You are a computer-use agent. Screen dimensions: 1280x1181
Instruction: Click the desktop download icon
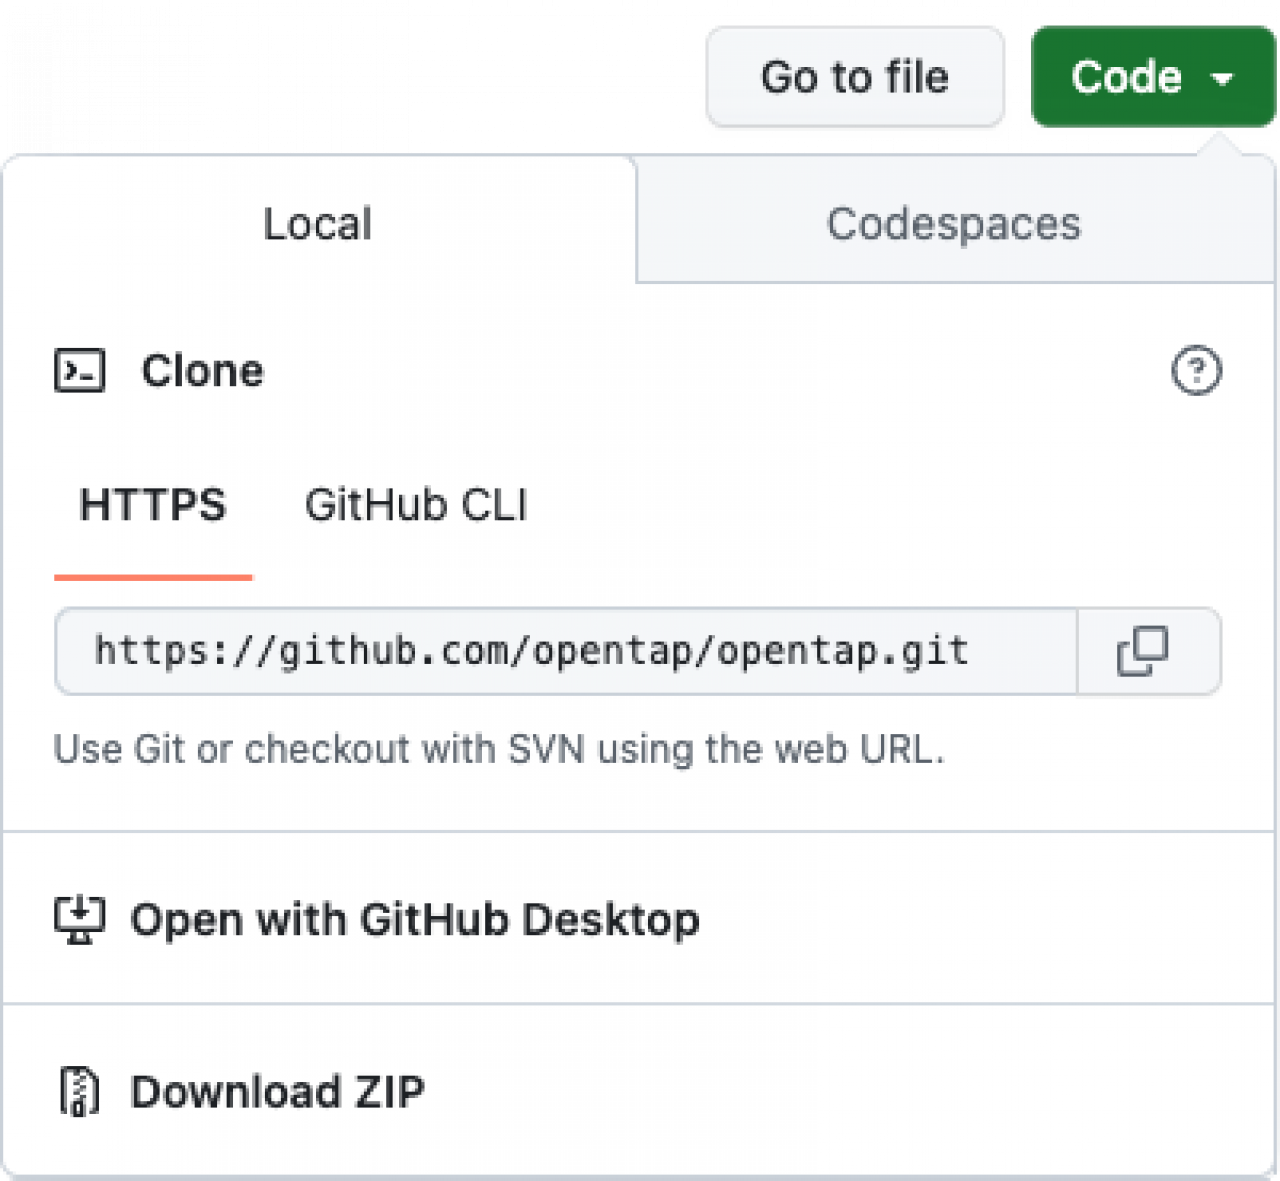click(x=79, y=920)
